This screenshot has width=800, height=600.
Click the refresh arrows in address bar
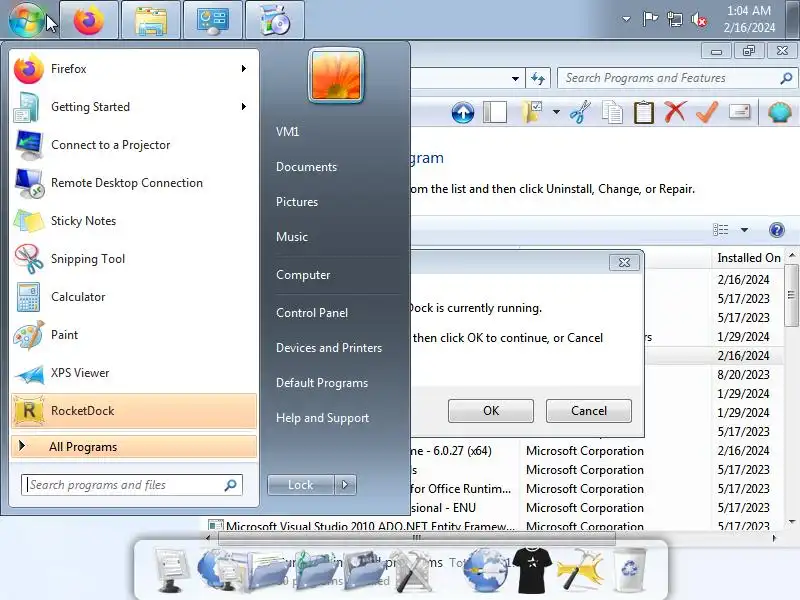(x=538, y=78)
